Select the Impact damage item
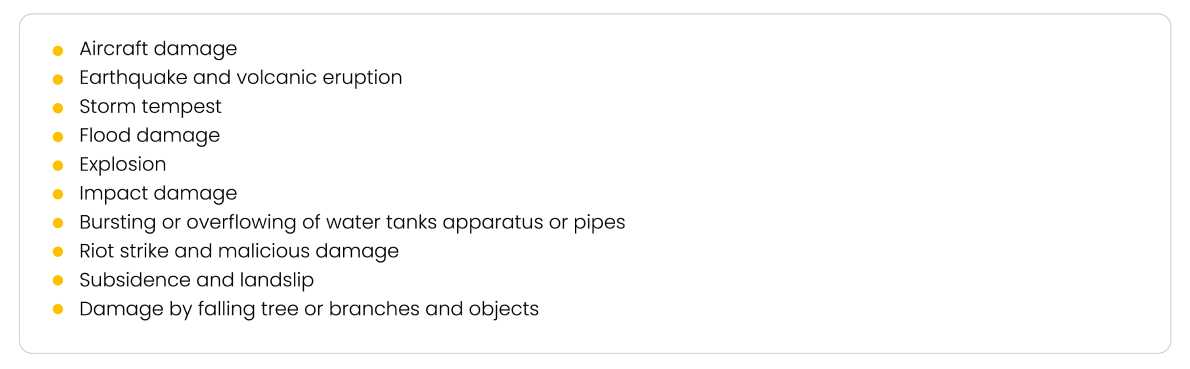The width and height of the screenshot is (1190, 369). 158,194
